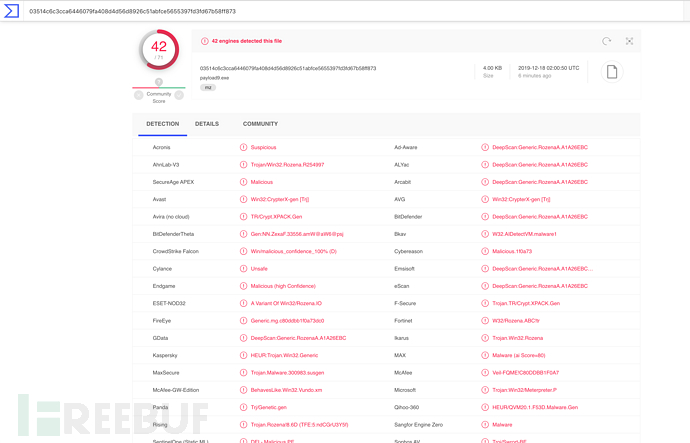
Task: Click the warning icon in CrowdStrike Falcon row
Action: point(243,251)
